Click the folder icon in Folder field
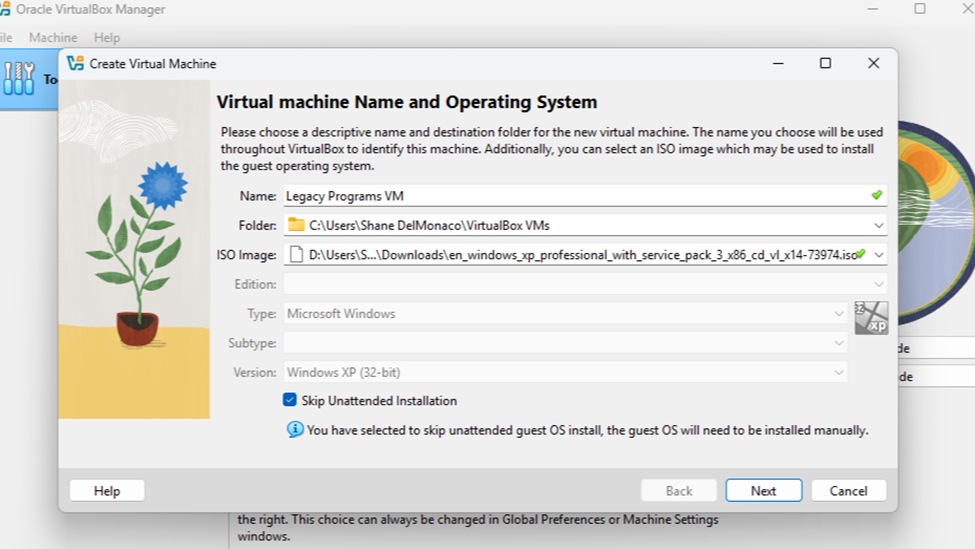 (296, 225)
